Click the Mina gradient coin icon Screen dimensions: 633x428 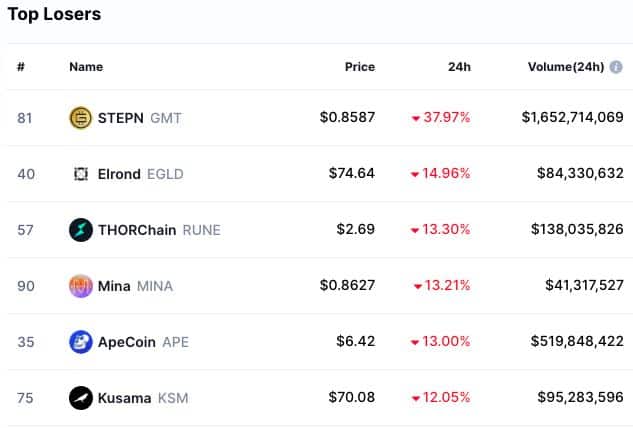coord(81,286)
